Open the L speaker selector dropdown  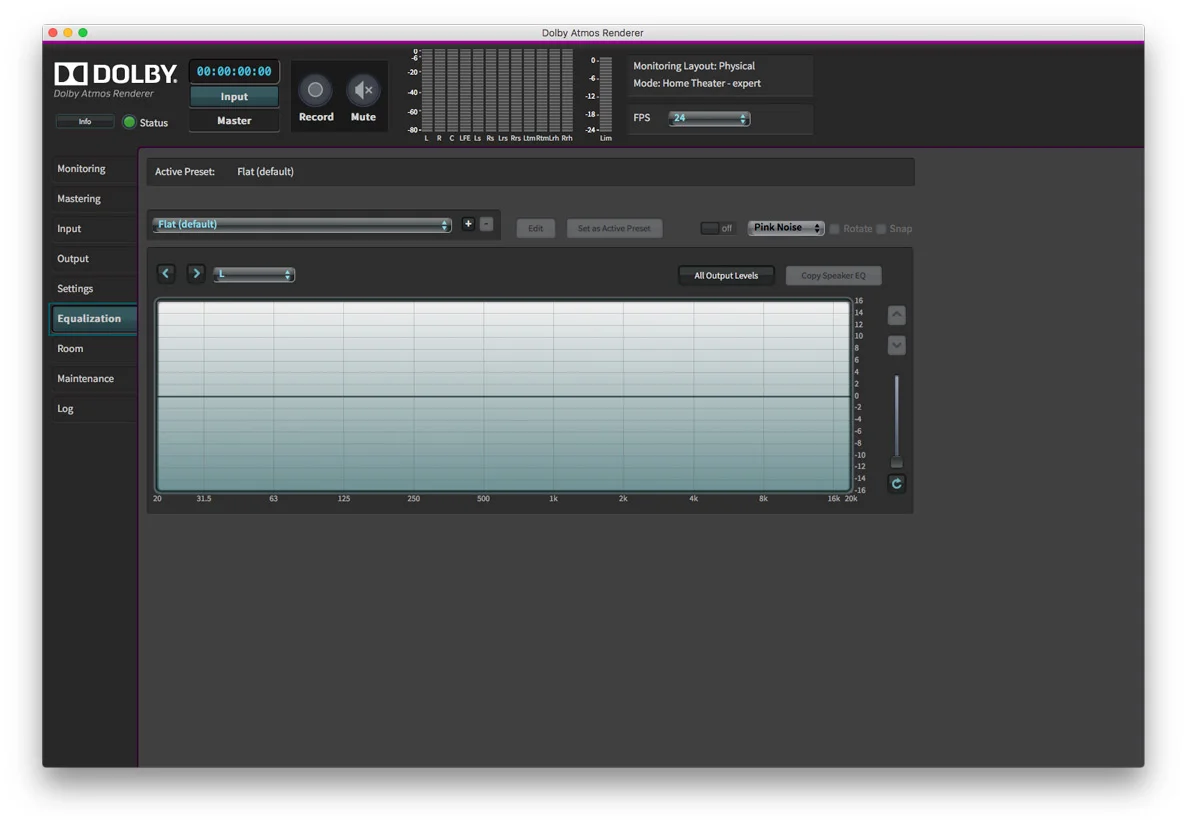click(x=254, y=275)
